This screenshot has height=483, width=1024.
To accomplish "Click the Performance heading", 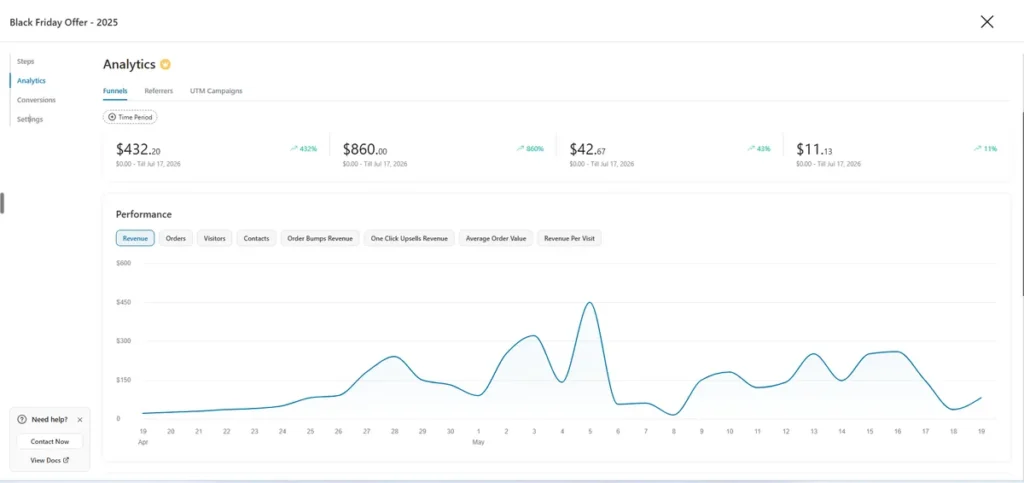I will pos(144,214).
